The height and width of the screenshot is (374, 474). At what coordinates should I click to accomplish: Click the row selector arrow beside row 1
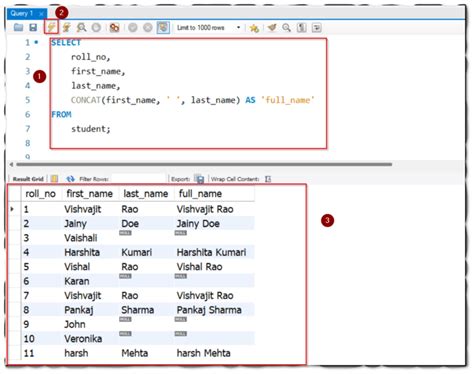13,209
